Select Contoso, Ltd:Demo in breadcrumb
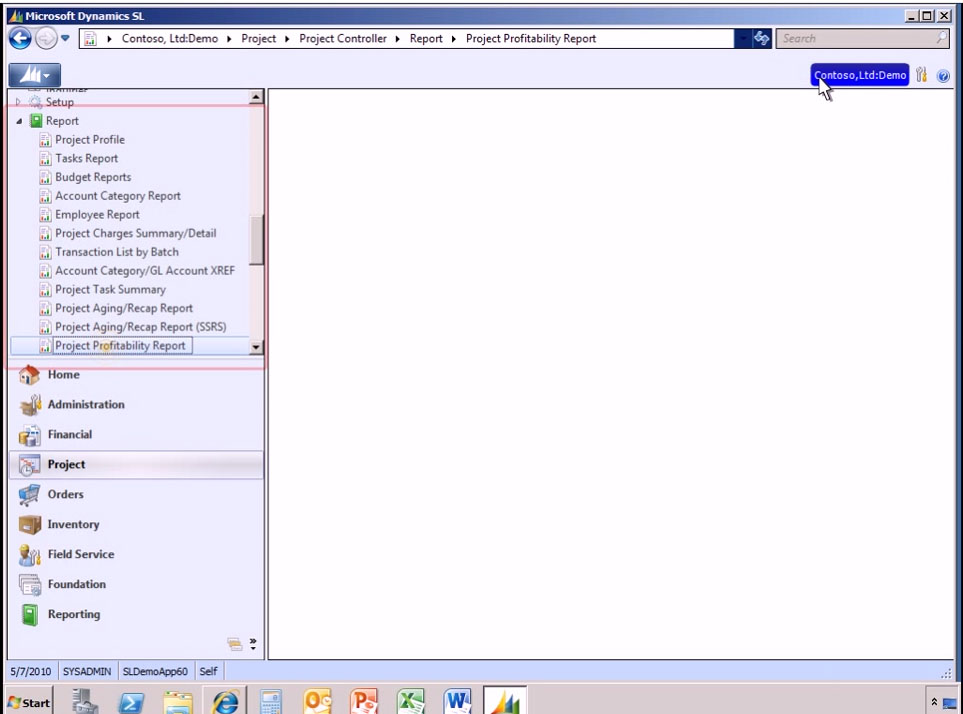Screen dimensions: 963x714 [170, 39]
